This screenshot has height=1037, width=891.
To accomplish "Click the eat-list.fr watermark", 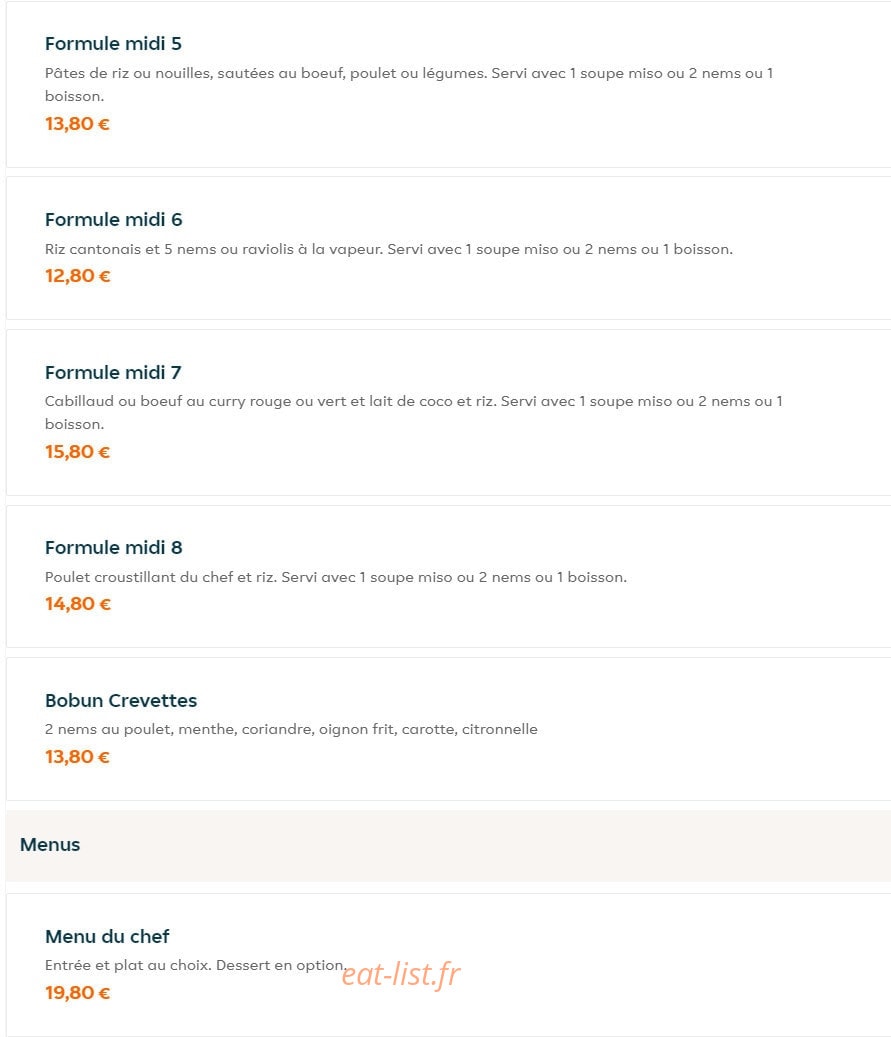I will click(401, 974).
